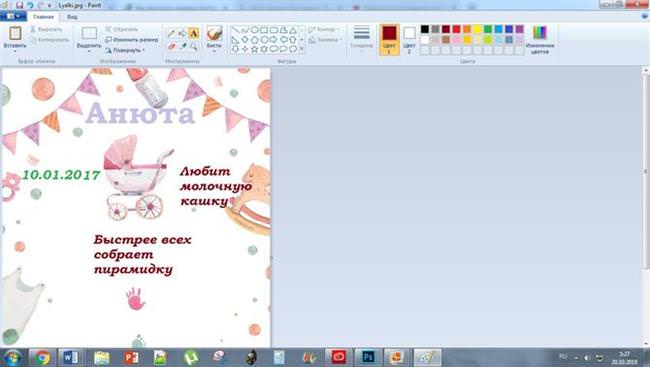
Task: Switch to the Главная tab
Action: [44, 17]
